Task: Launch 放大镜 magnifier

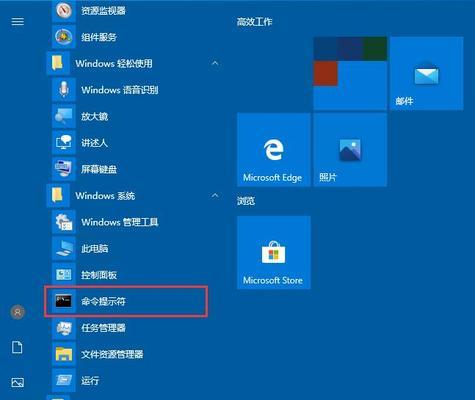Action: click(x=133, y=116)
